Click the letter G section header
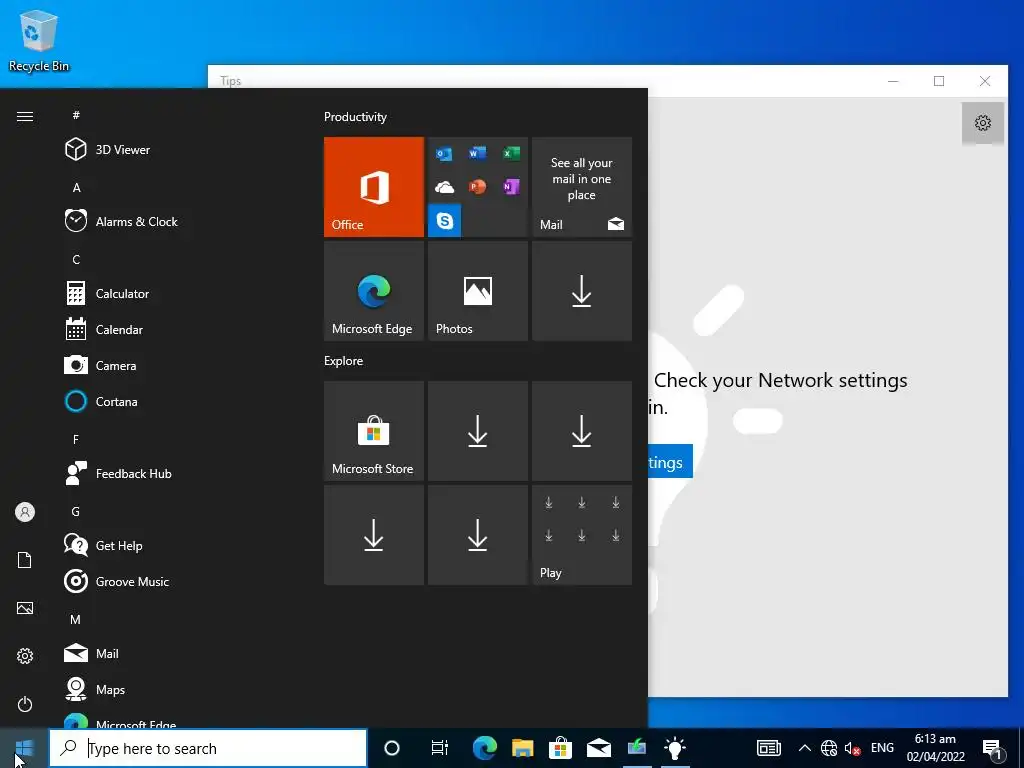The height and width of the screenshot is (768, 1024). coord(76,511)
